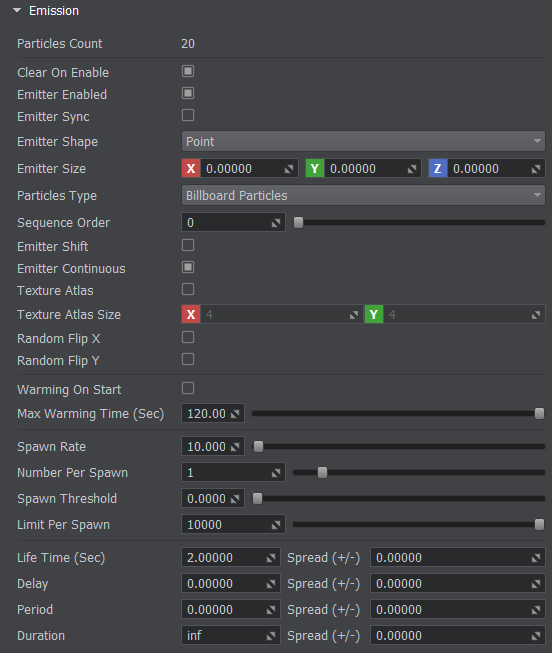Toggle the Random Flip X checkbox
552x653 pixels.
click(x=188, y=337)
